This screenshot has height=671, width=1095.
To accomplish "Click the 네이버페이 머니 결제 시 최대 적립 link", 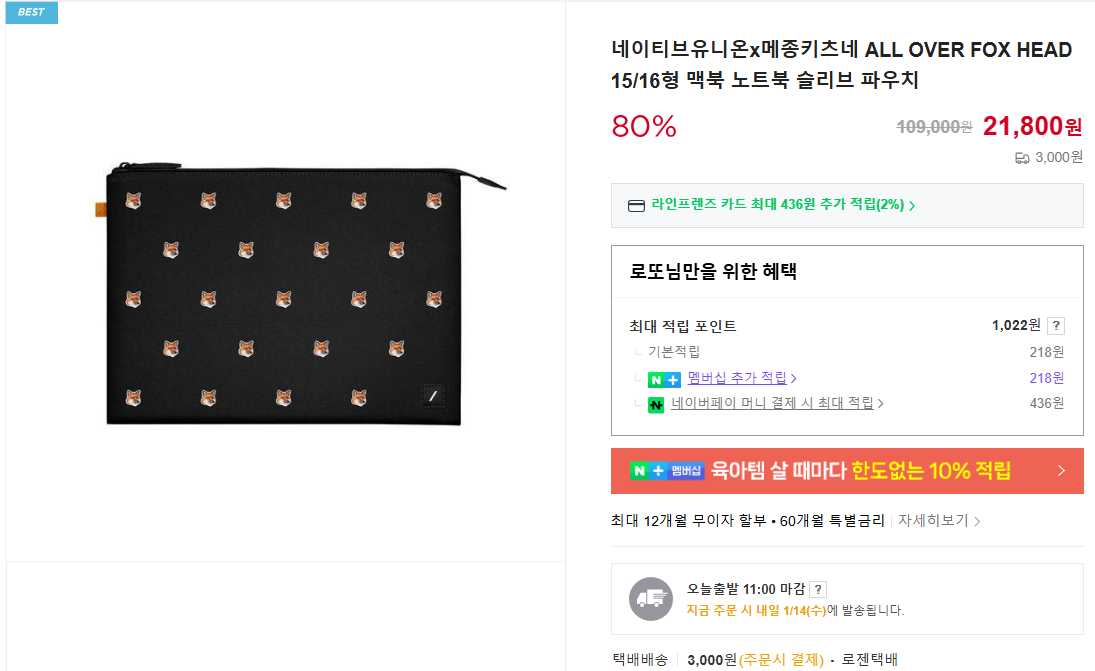I will pyautogui.click(x=774, y=403).
